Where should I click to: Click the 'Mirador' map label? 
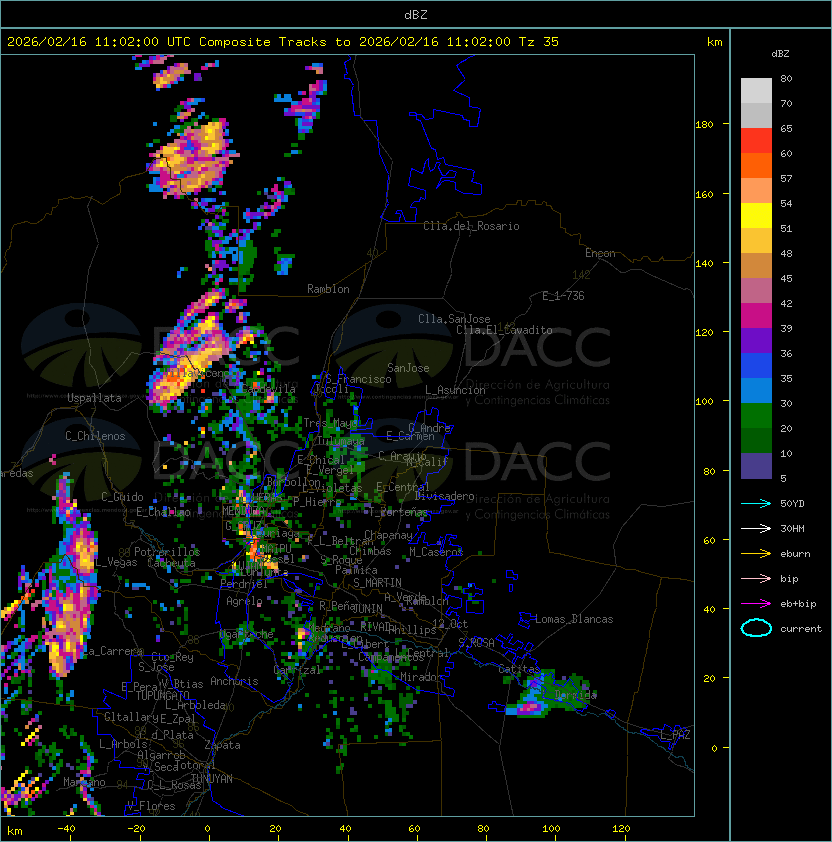[x=421, y=677]
